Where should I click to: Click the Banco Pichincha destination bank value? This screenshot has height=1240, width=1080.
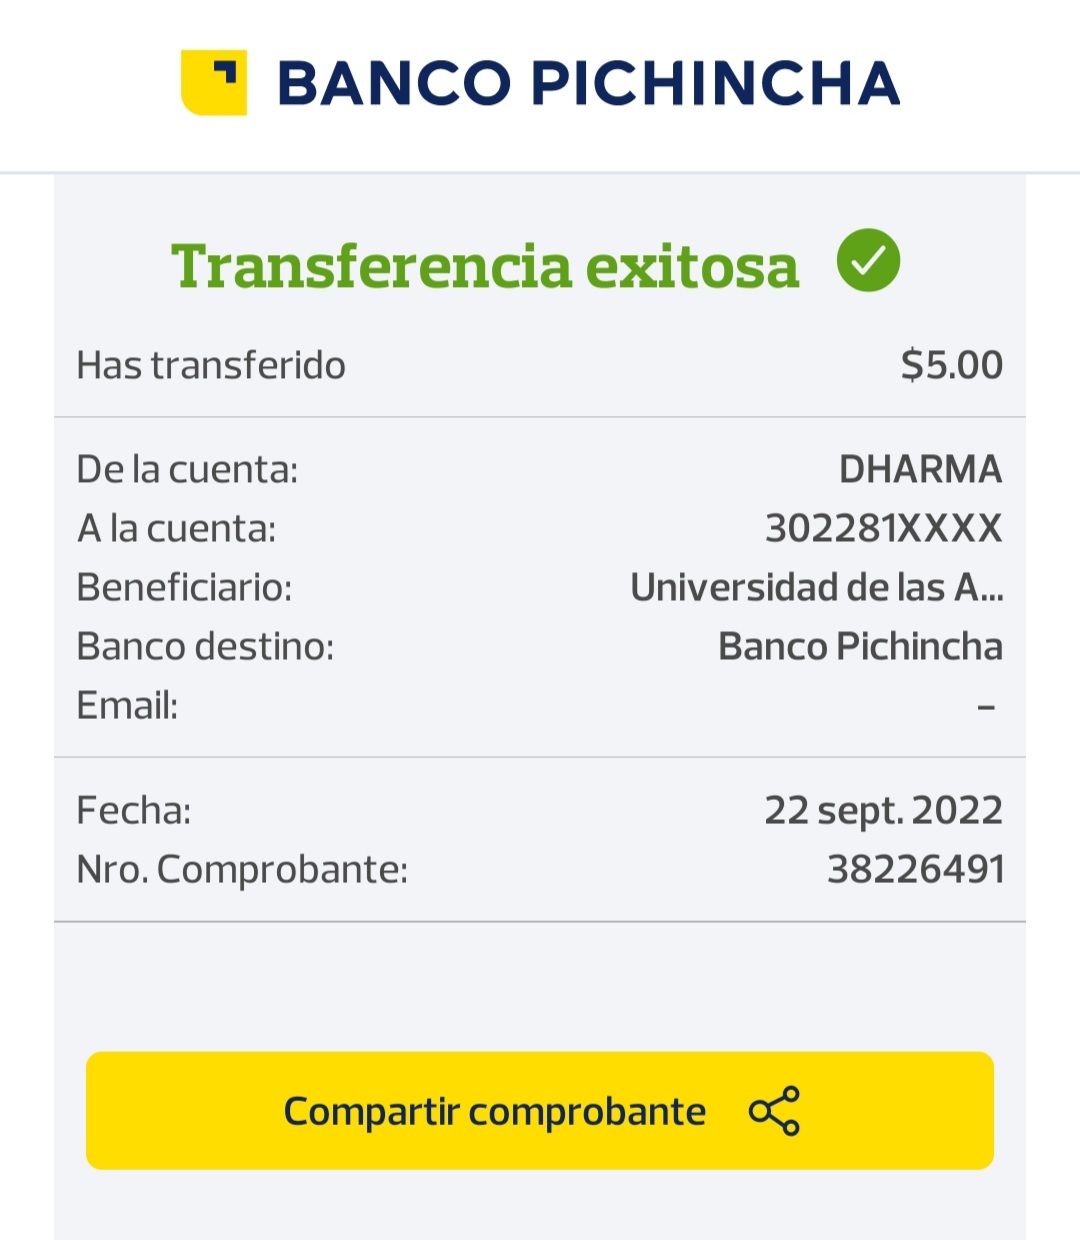[860, 646]
